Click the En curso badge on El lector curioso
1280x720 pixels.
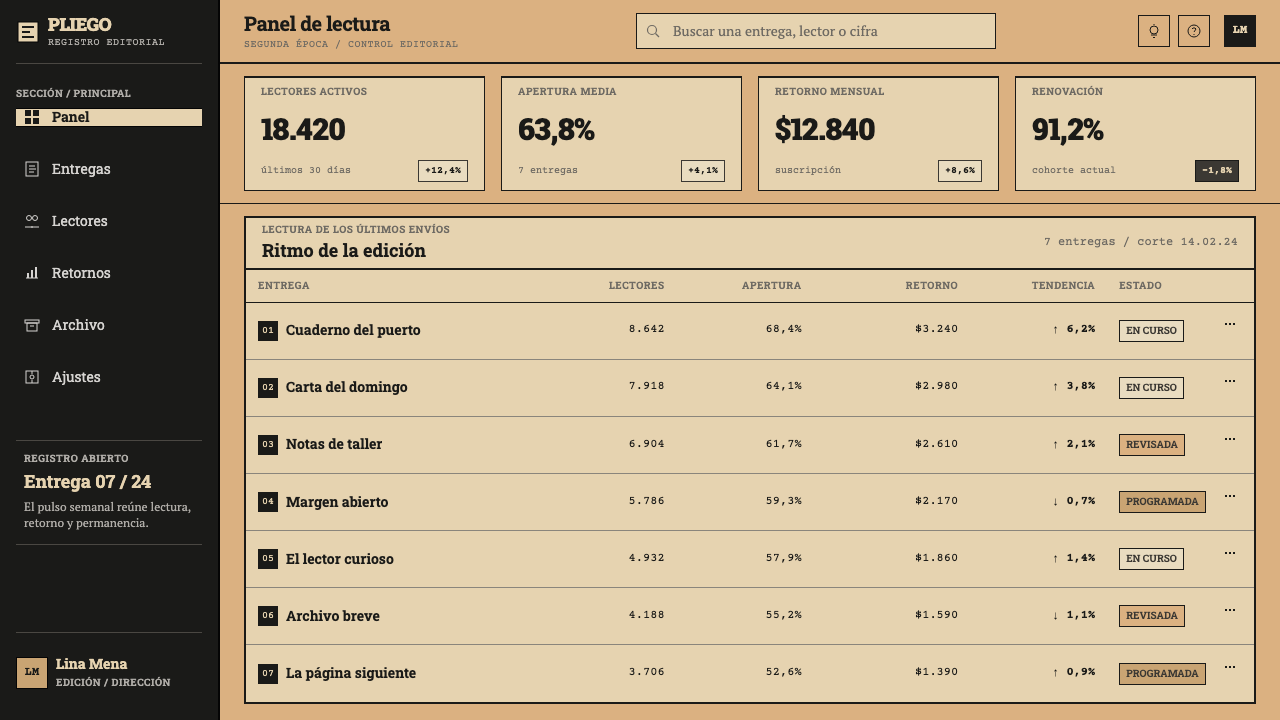tap(1151, 559)
